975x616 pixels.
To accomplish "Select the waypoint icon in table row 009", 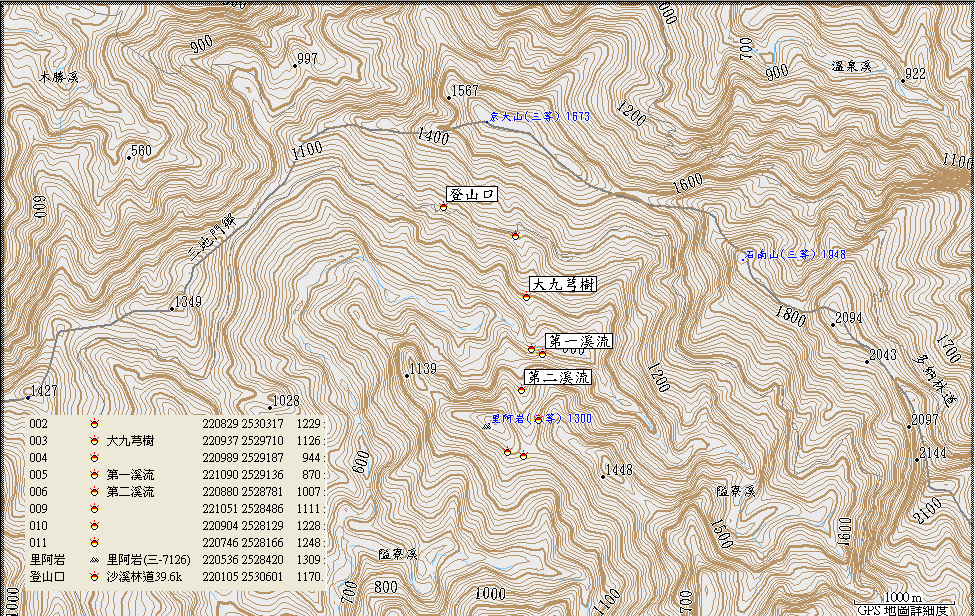I will 94,508.
